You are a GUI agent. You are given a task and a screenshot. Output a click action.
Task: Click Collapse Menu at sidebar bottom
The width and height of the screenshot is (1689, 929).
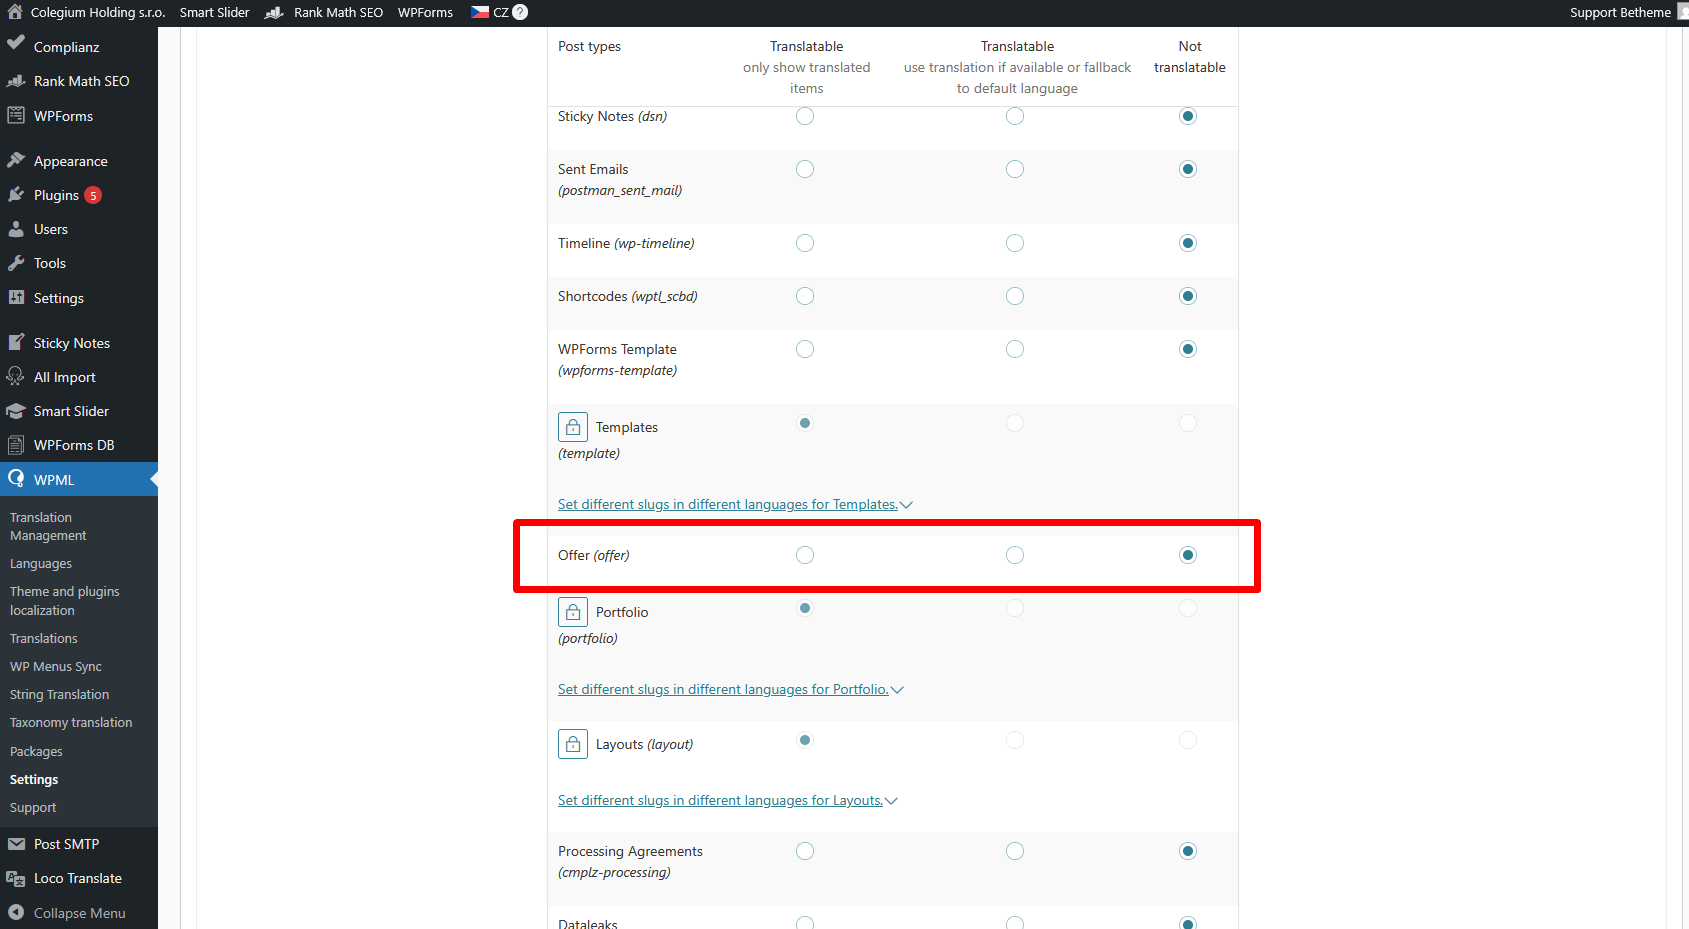[79, 913]
